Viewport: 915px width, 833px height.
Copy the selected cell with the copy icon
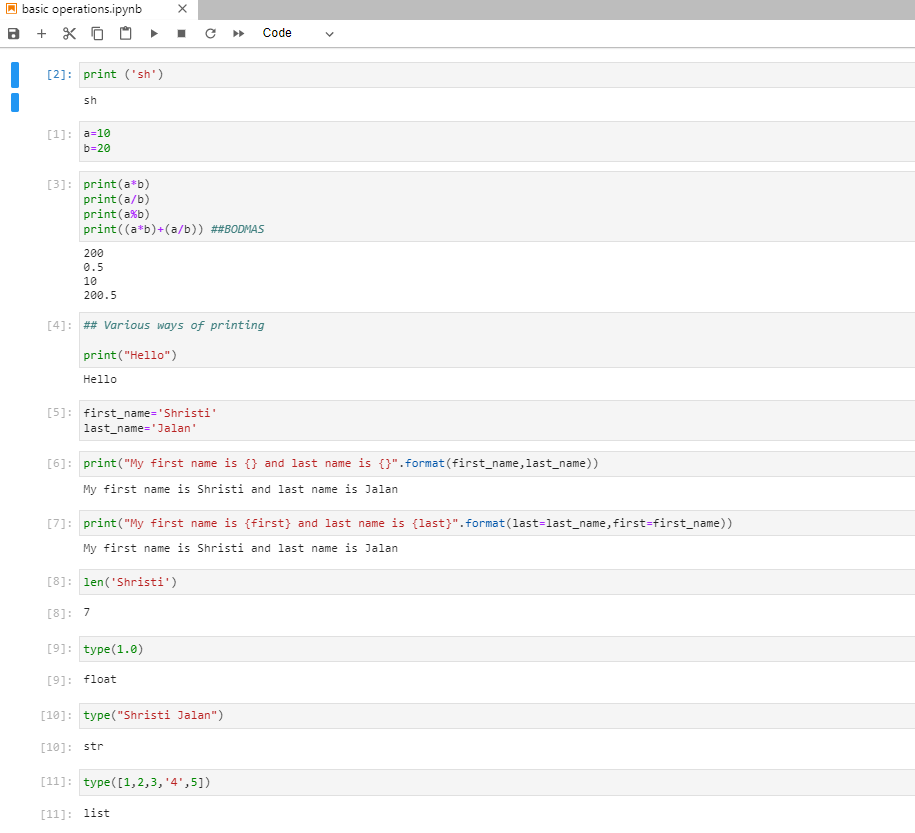coord(96,33)
